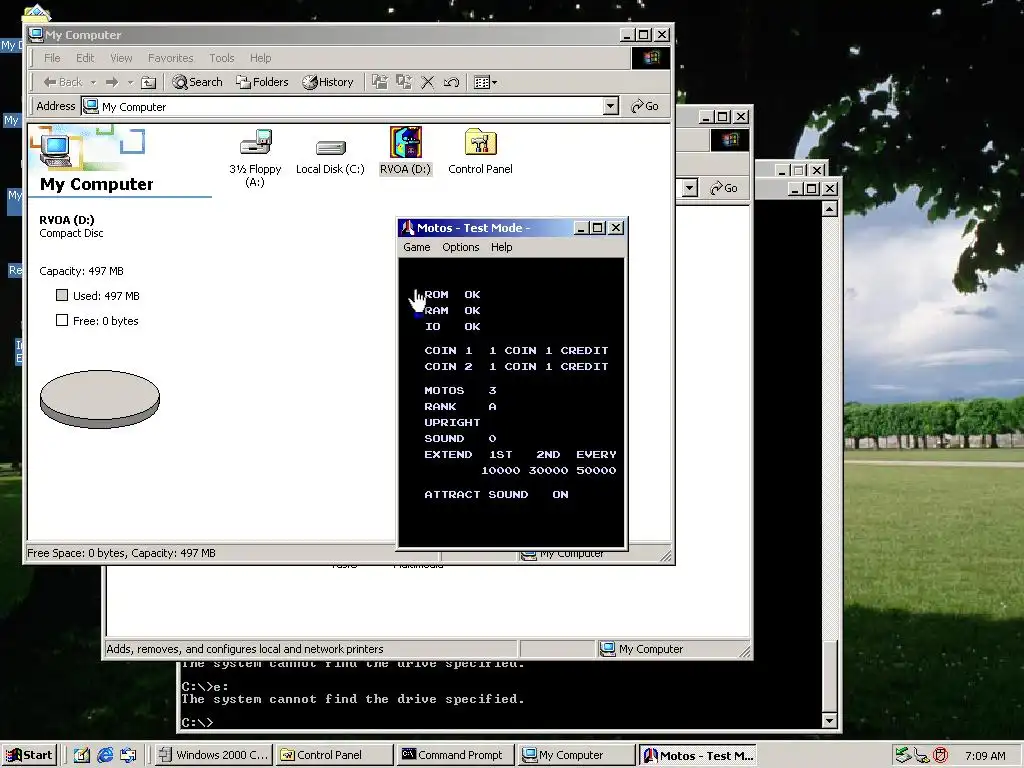Click the Back arrow in My Computer toolbar
The height and width of the screenshot is (768, 1024).
63,82
